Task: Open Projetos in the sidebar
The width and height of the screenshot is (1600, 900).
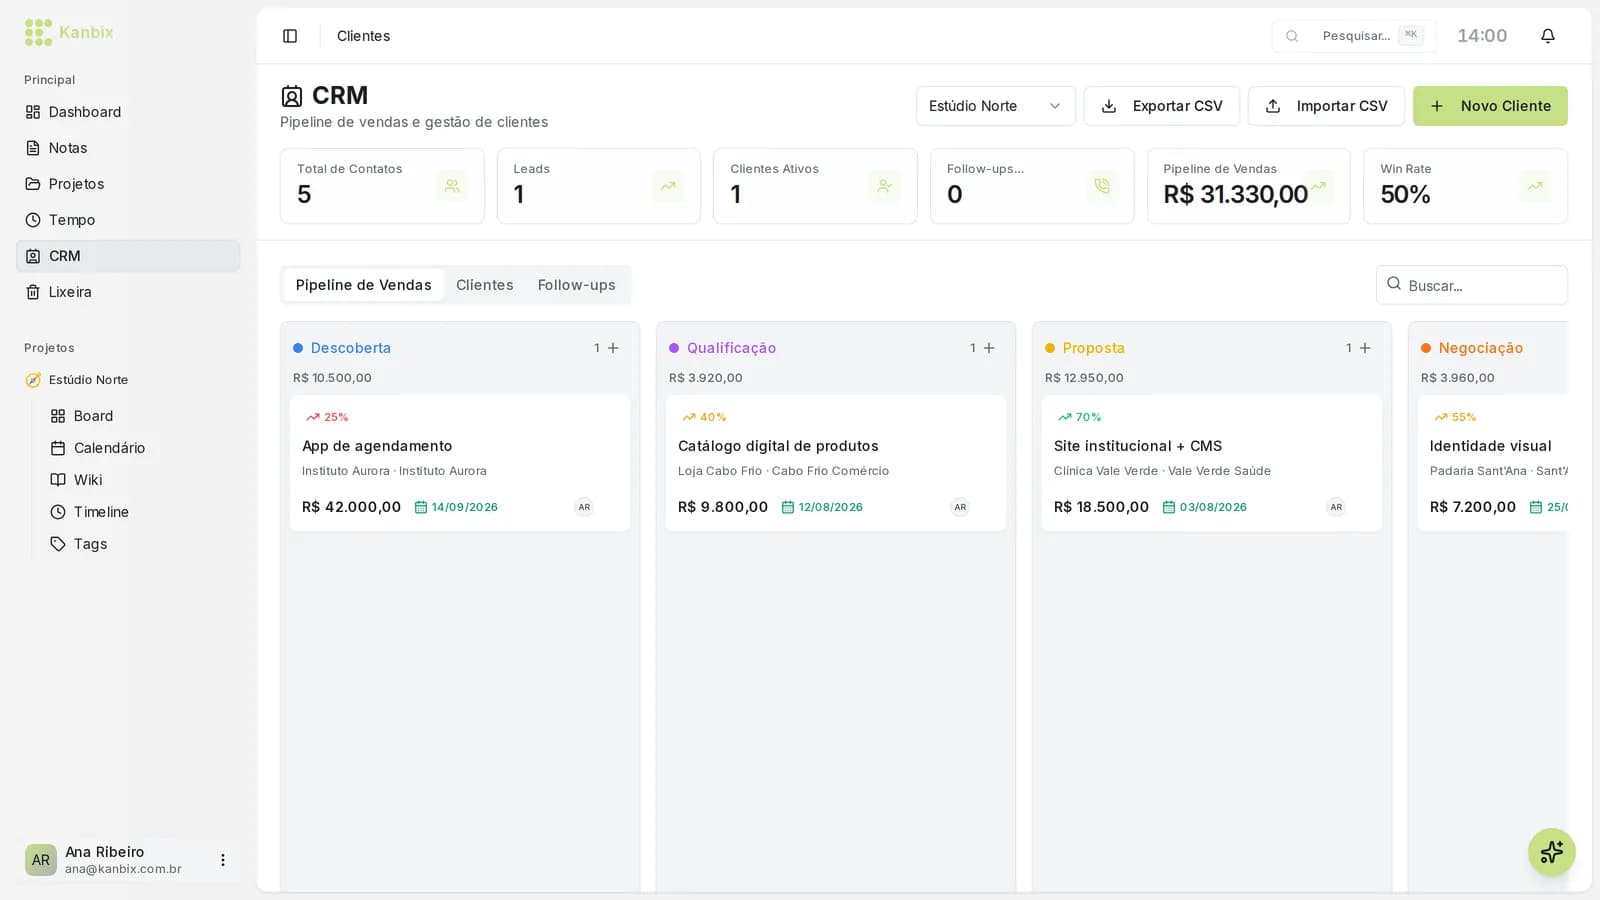Action: click(x=128, y=184)
